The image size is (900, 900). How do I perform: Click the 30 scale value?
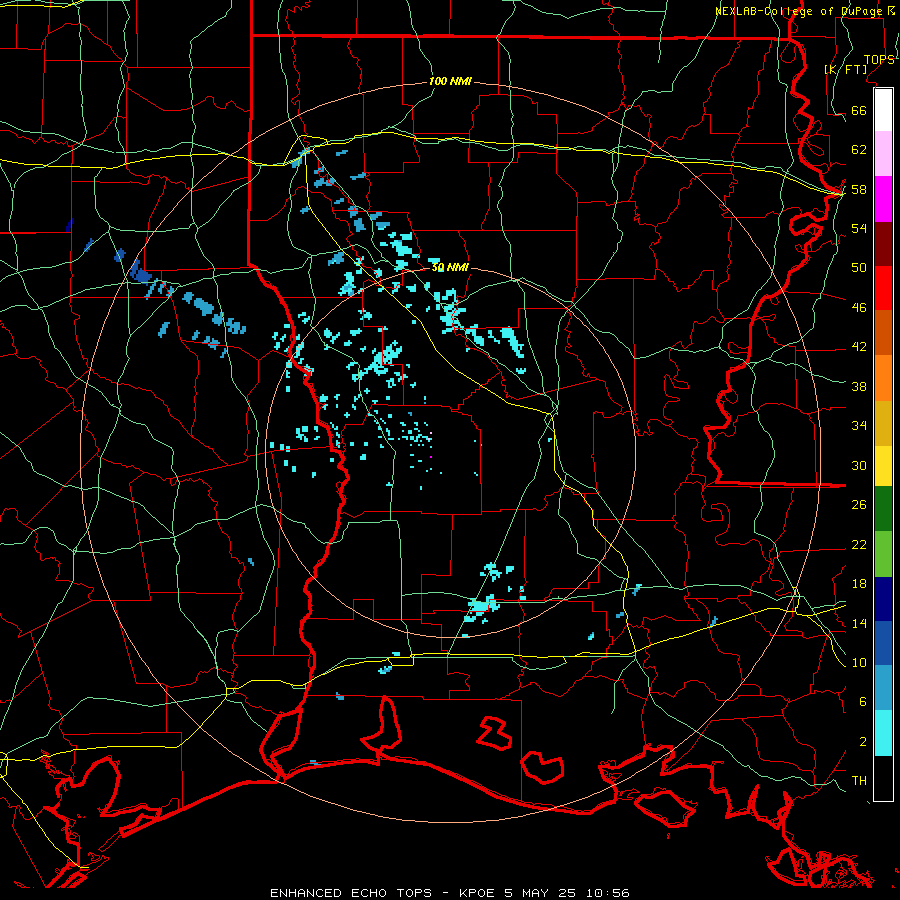pyautogui.click(x=859, y=465)
